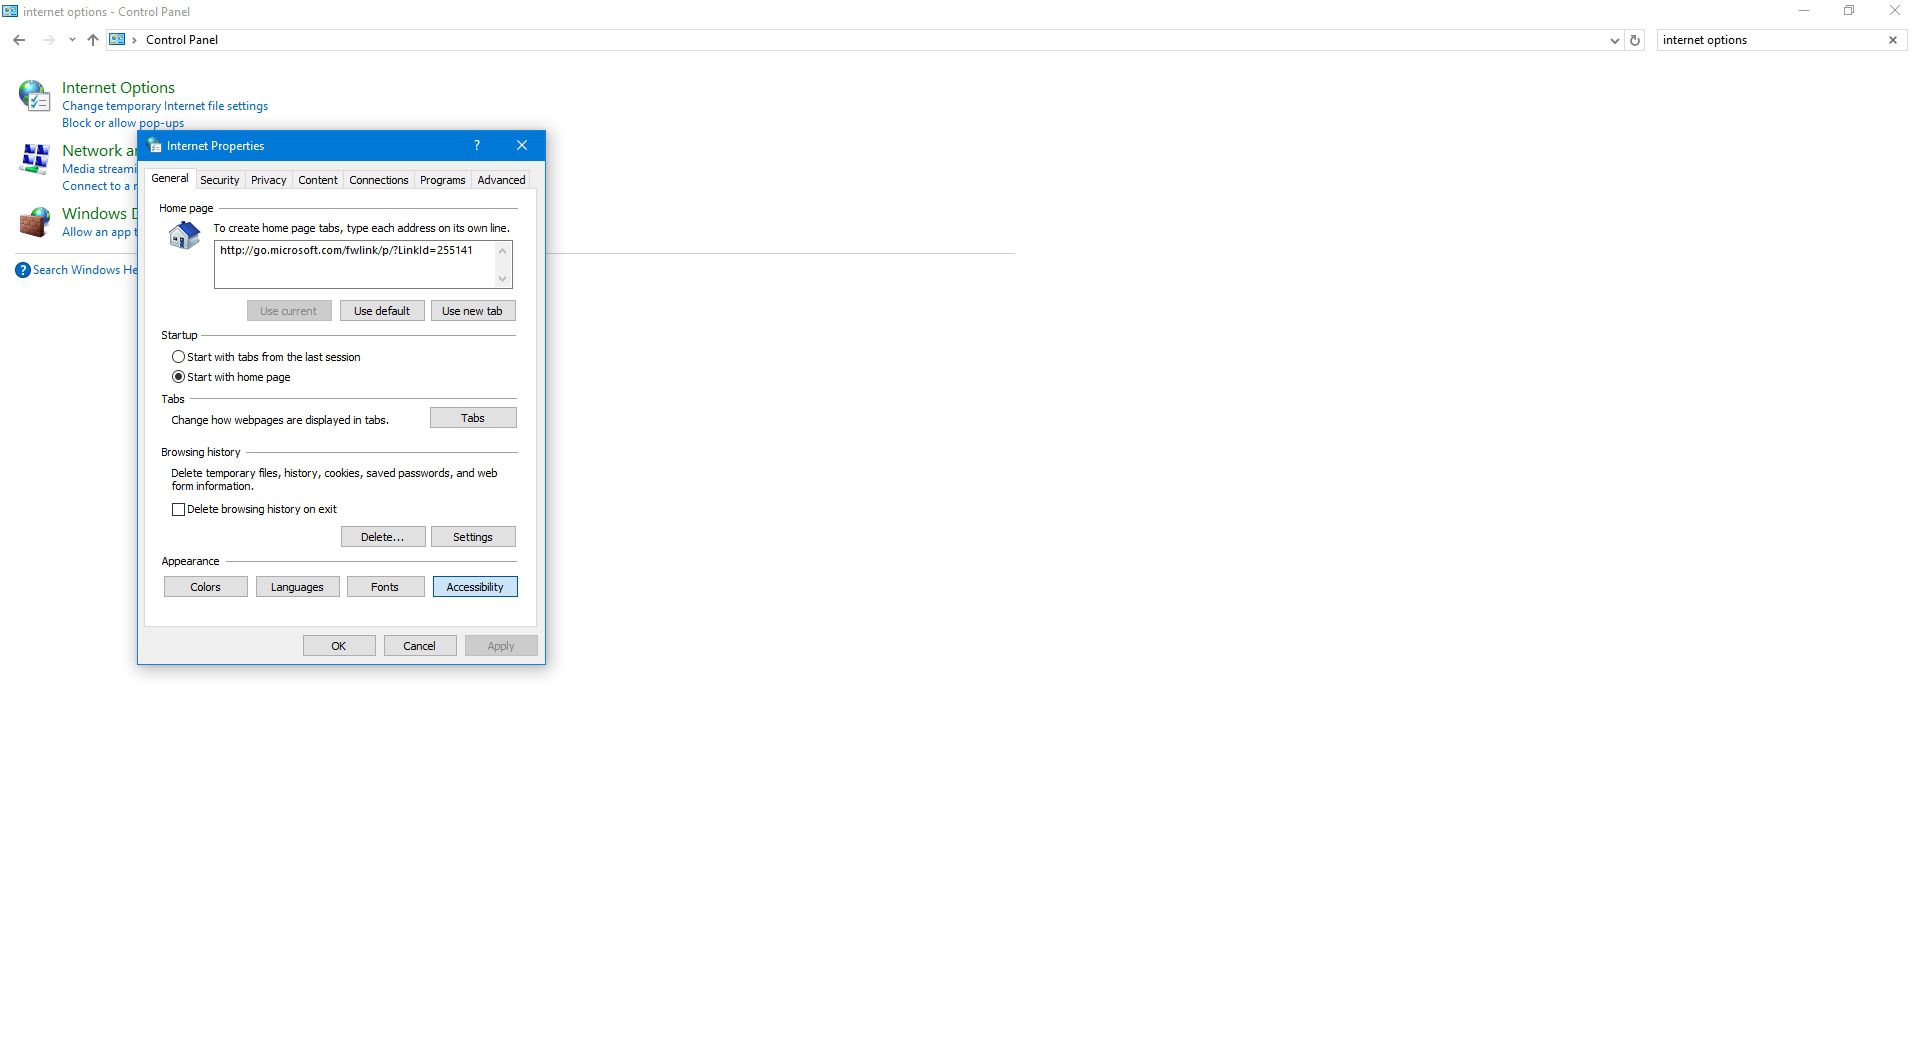Screen dimensions: 1920x1050
Task: Click the Use new tab button
Action: [x=473, y=311]
